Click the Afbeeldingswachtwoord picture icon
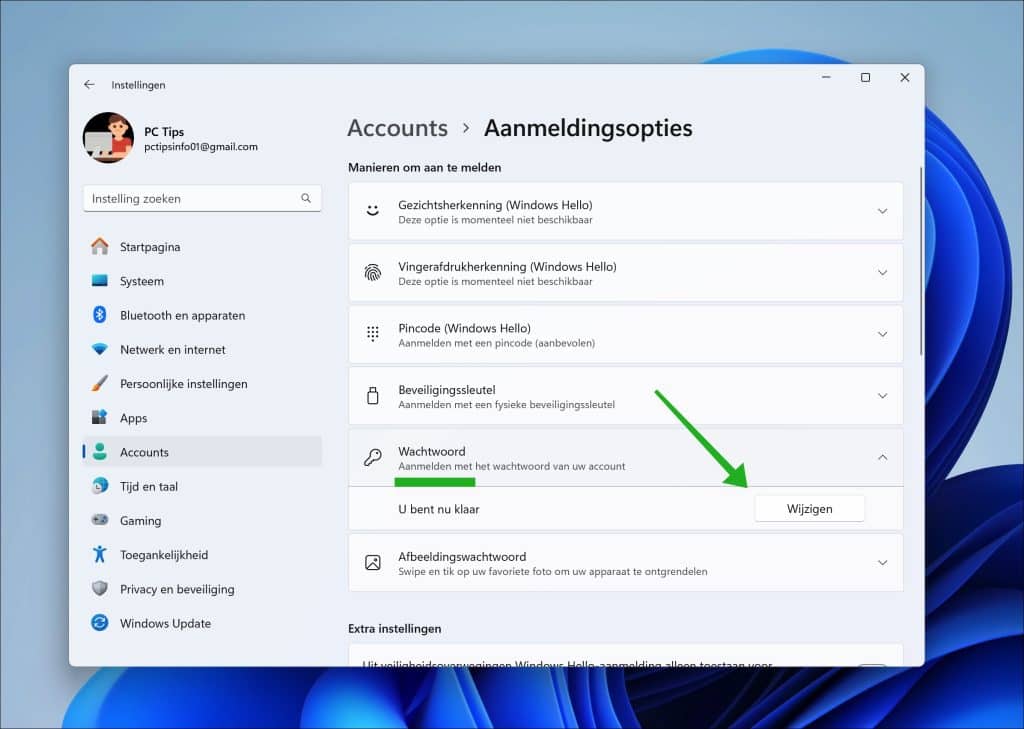The image size is (1024, 729). pyautogui.click(x=372, y=562)
